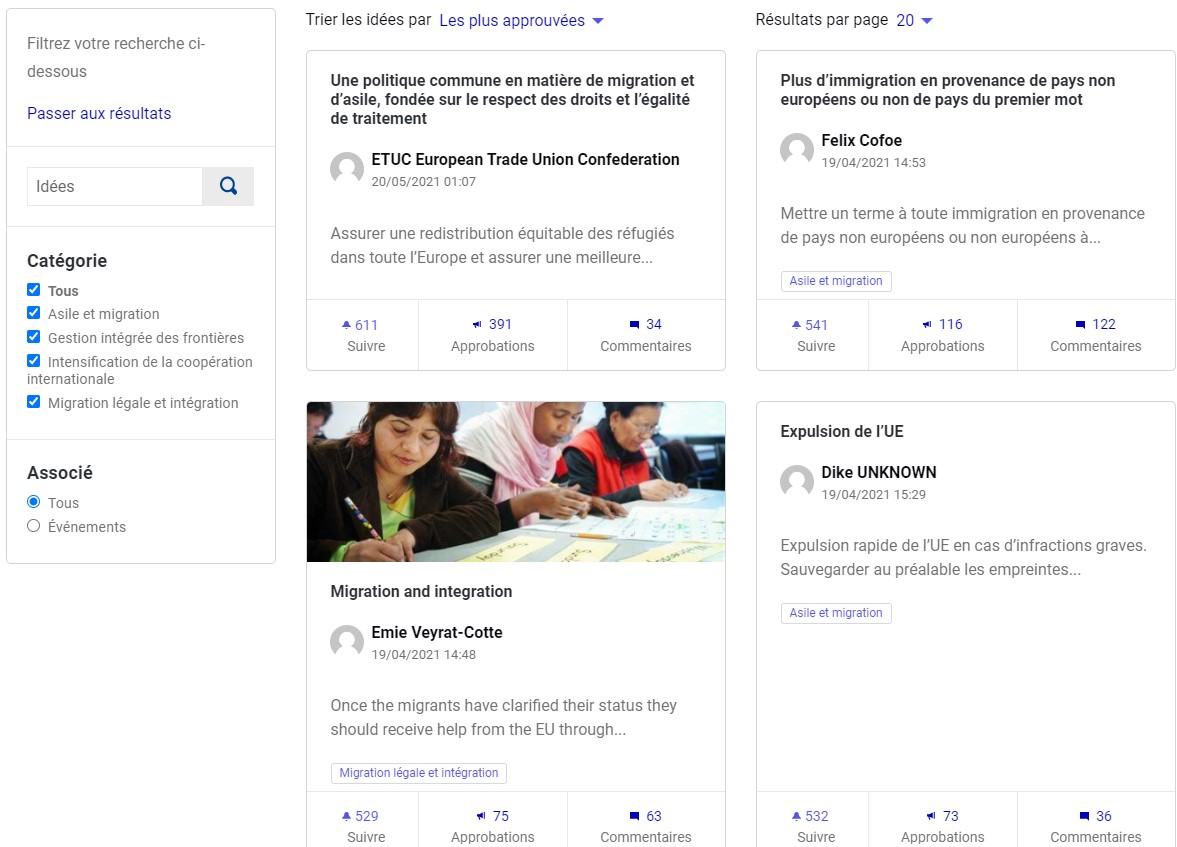The height and width of the screenshot is (847, 1177).
Task: Select Tous radio under Associé
Action: [x=34, y=502]
